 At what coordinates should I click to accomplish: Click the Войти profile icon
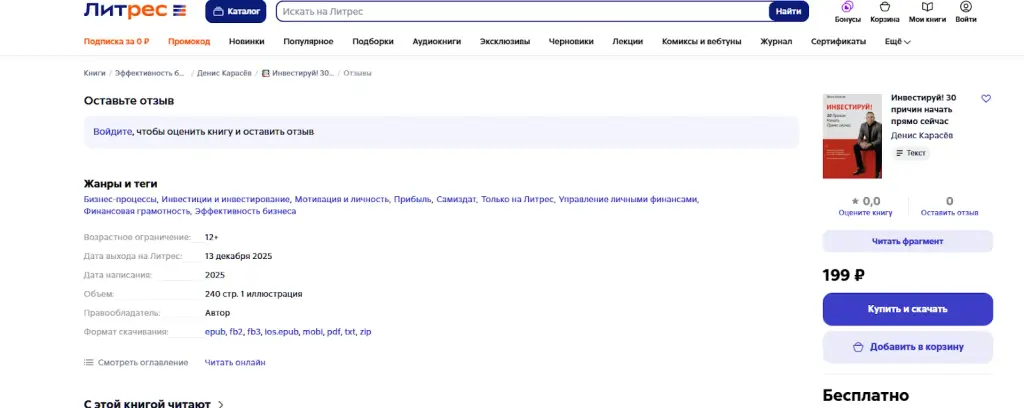point(966,12)
